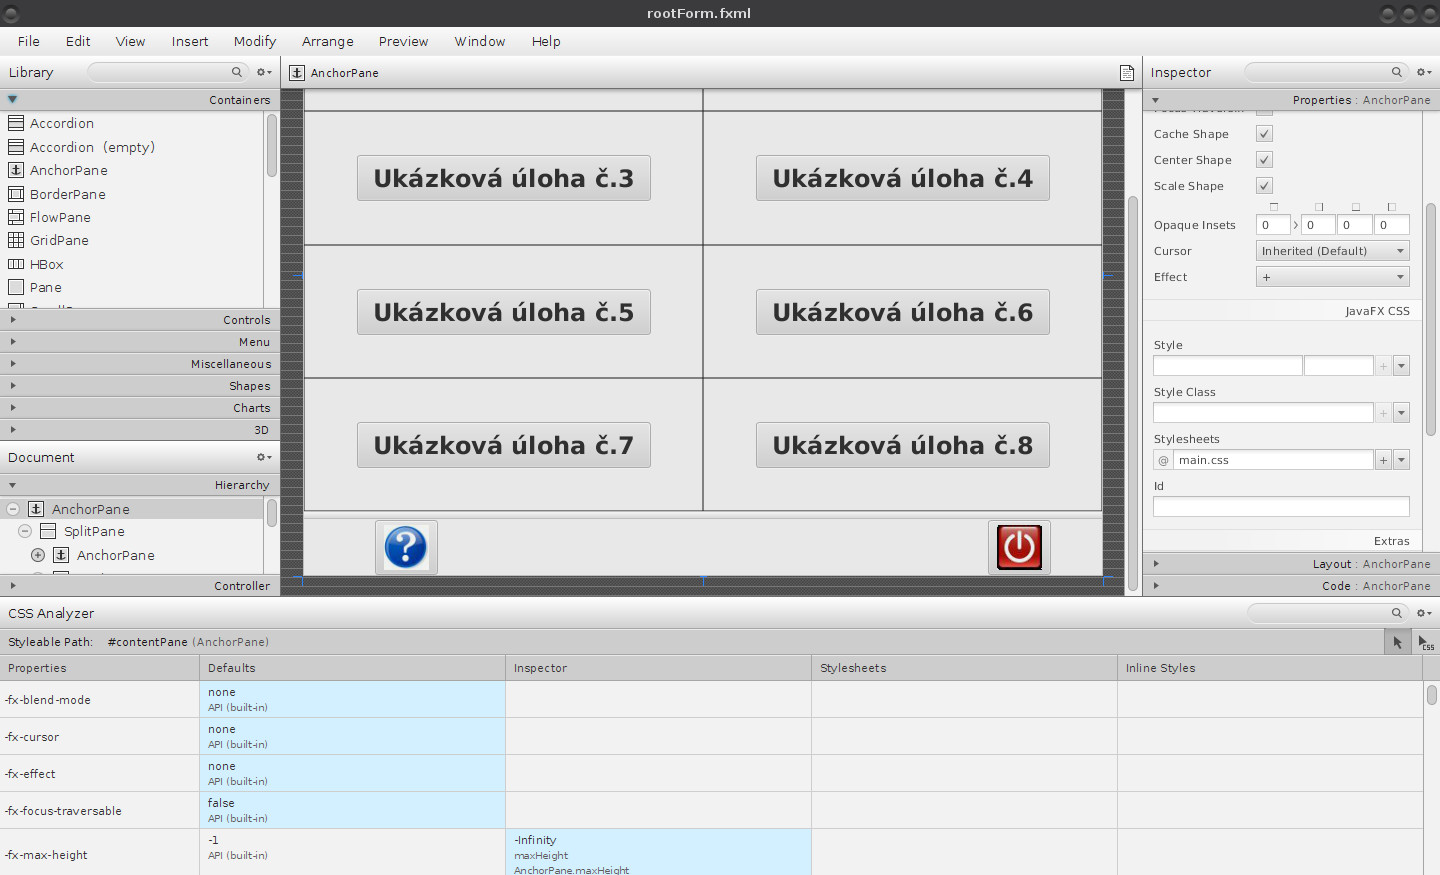
Task: Open the Effect dropdown
Action: click(1332, 277)
